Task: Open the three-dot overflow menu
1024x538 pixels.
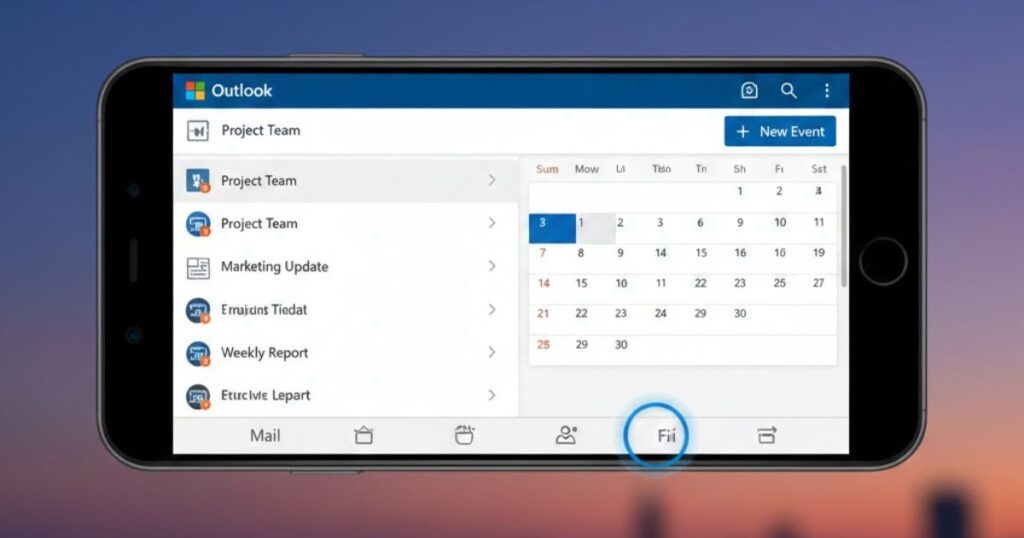Action: tap(827, 90)
